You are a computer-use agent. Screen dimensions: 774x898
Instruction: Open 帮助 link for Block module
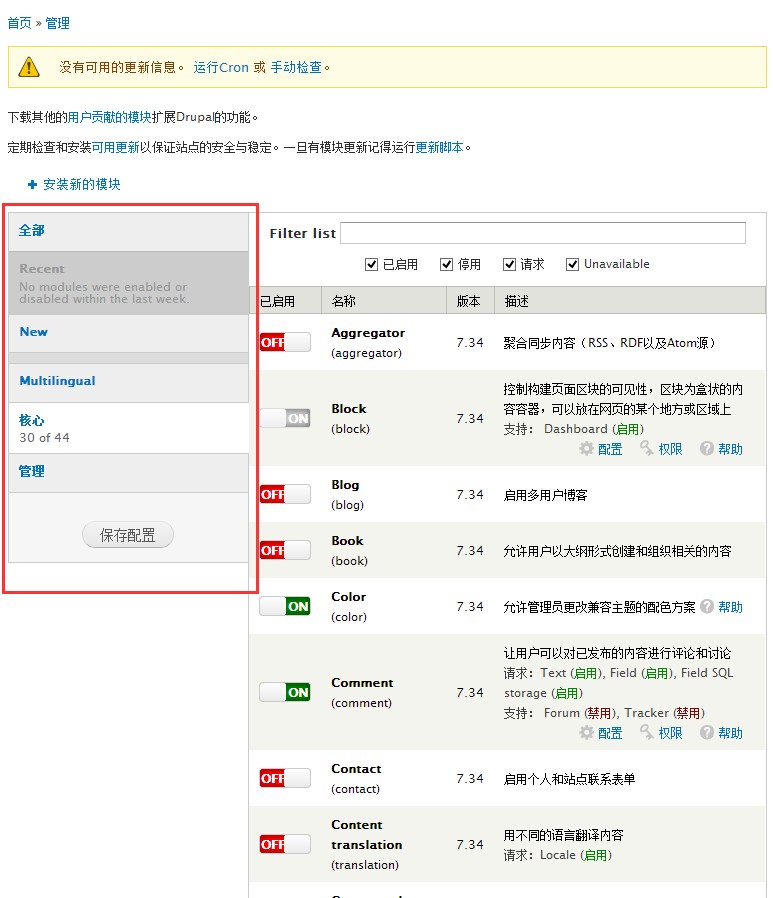click(x=730, y=449)
